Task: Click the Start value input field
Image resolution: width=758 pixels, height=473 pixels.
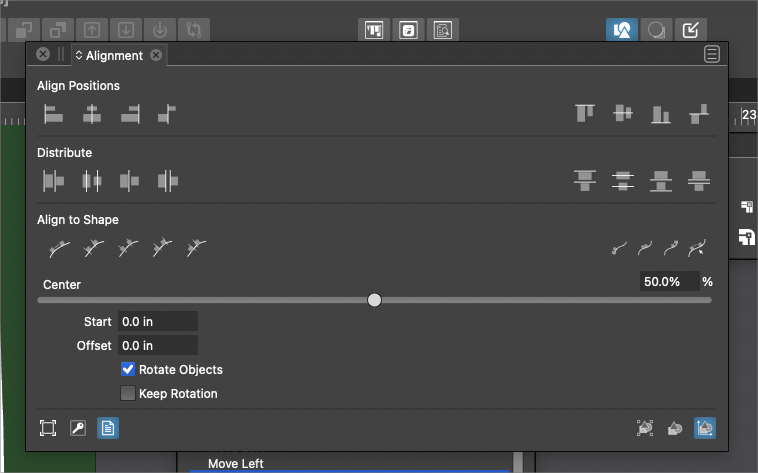Action: coord(157,321)
